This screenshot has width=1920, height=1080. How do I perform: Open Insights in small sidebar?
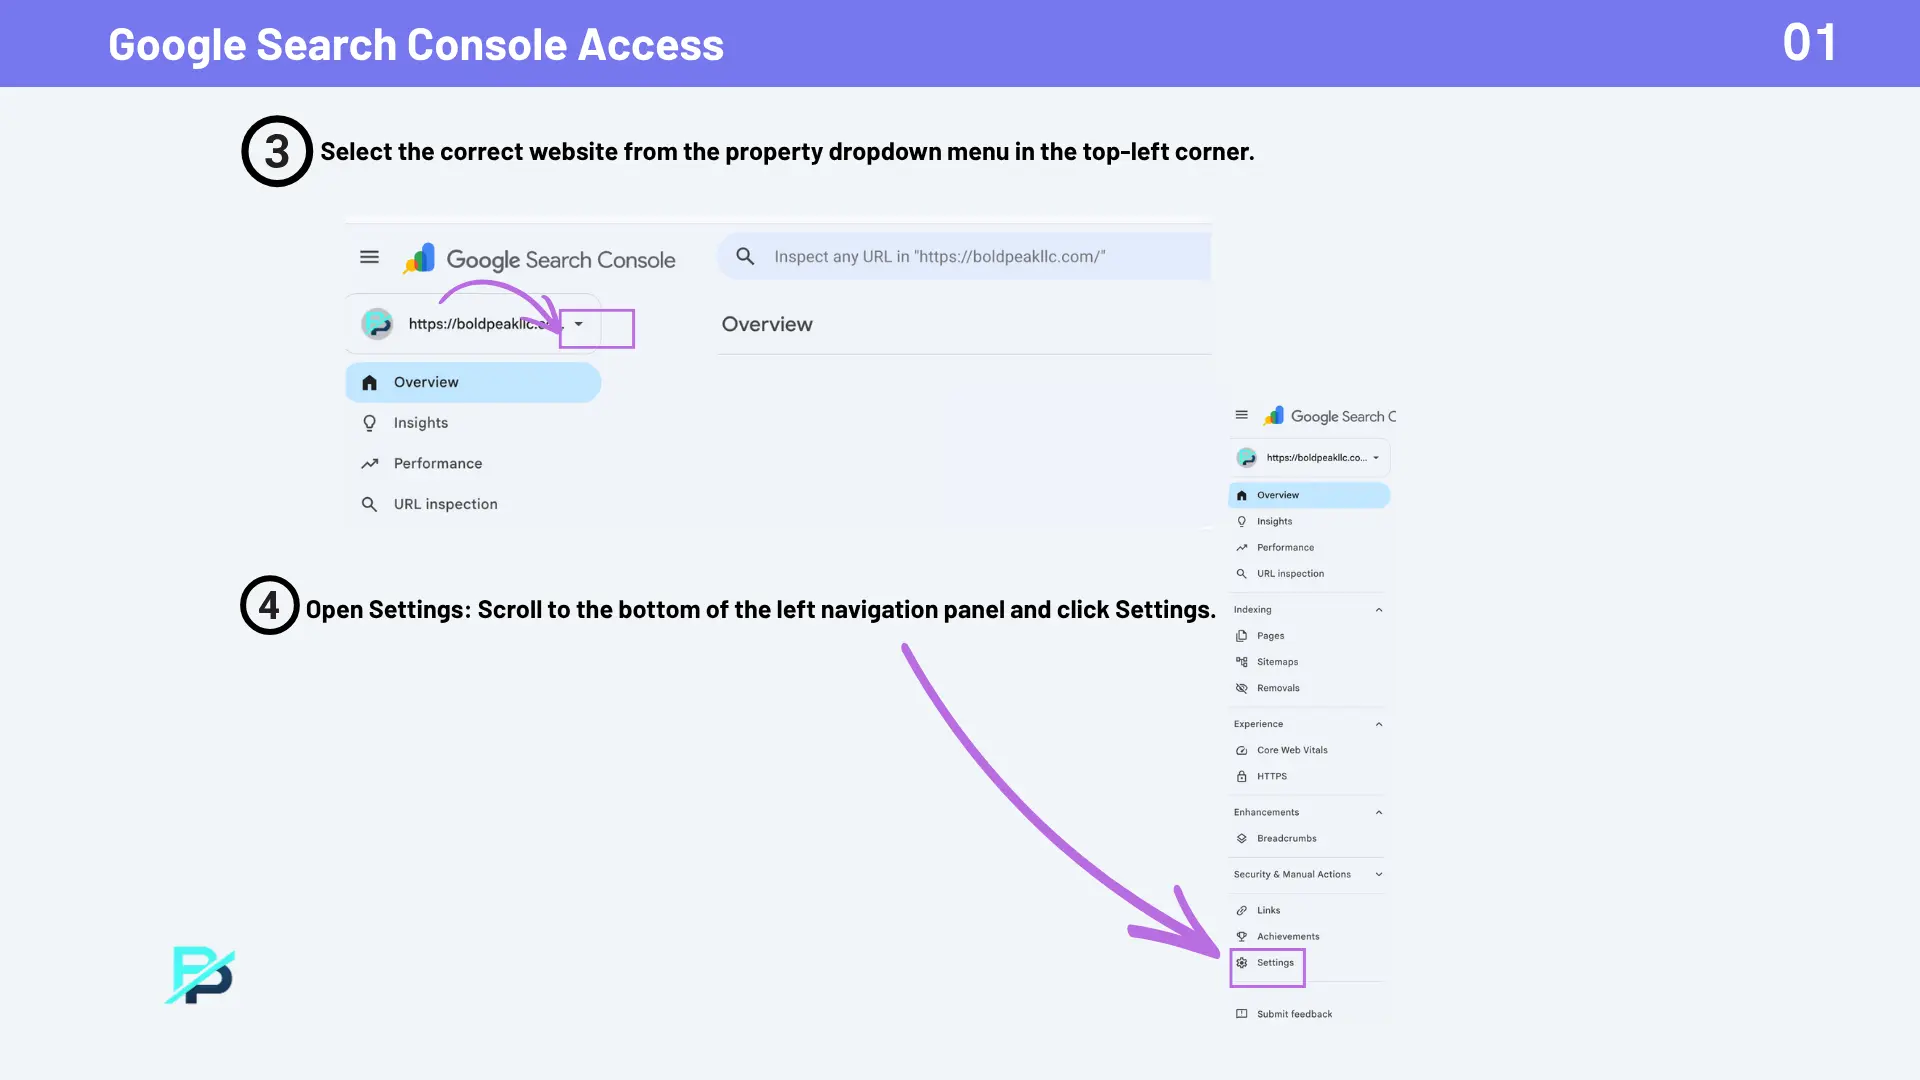(1274, 521)
